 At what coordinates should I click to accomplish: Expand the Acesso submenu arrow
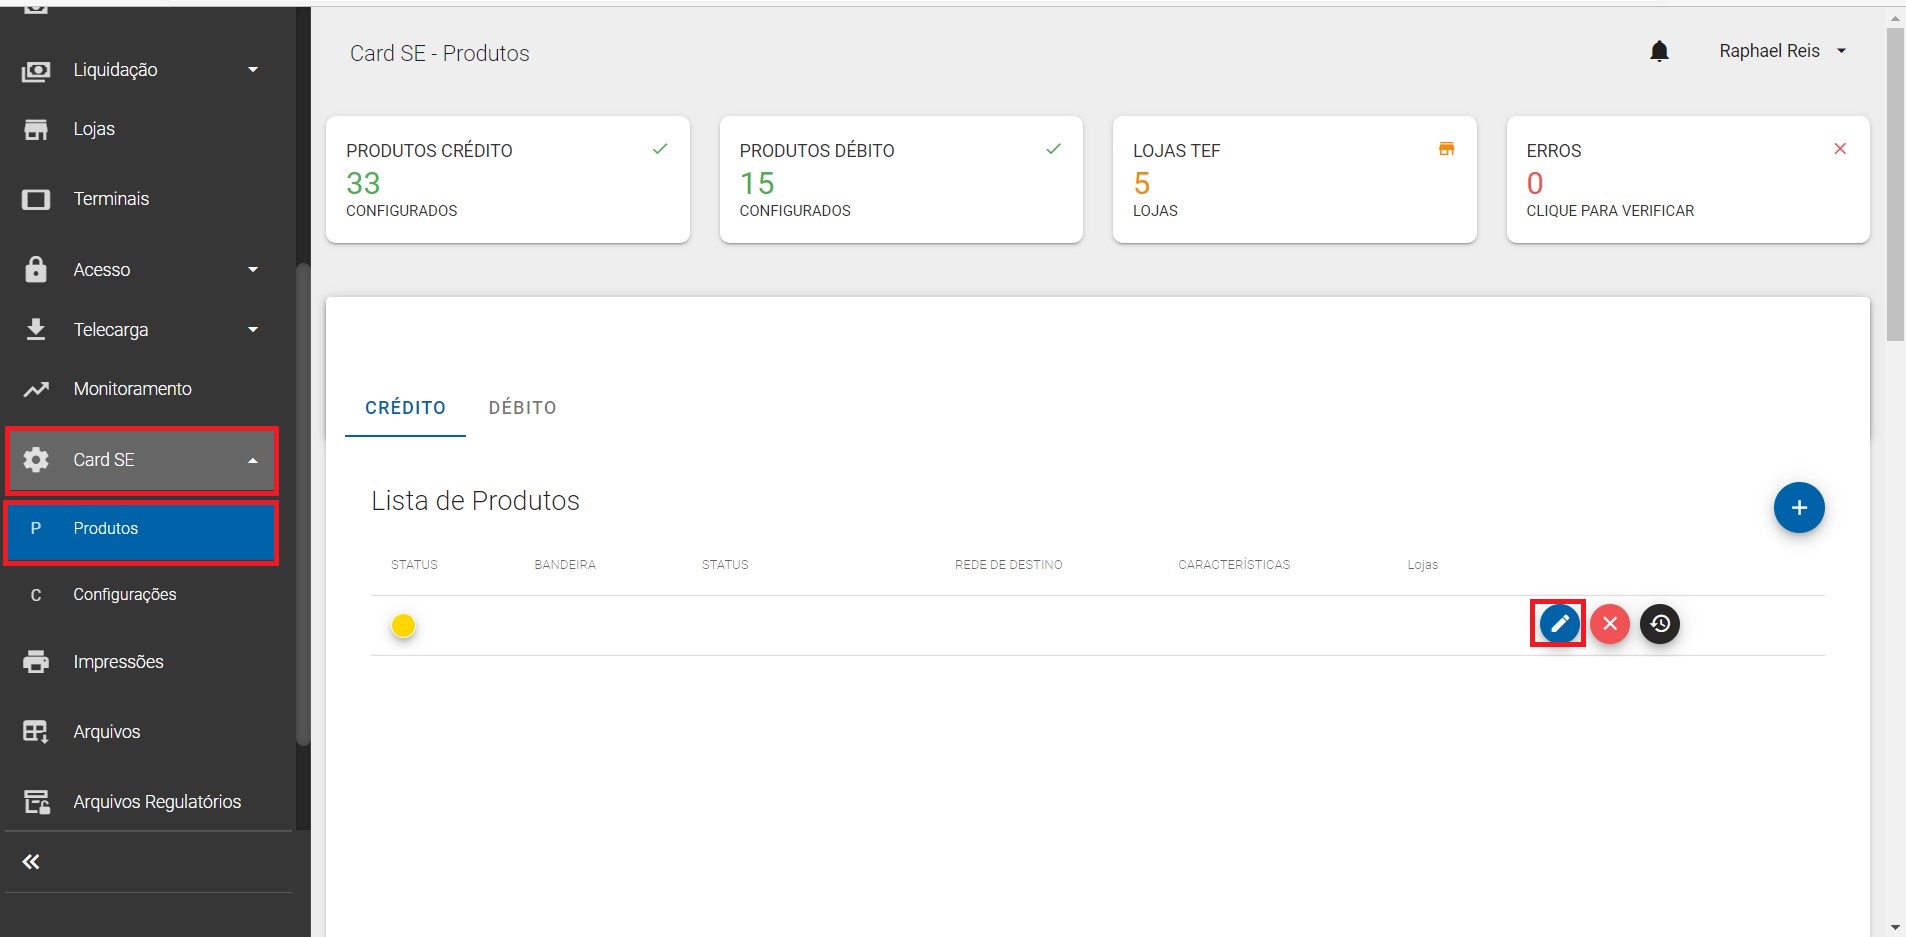click(253, 270)
